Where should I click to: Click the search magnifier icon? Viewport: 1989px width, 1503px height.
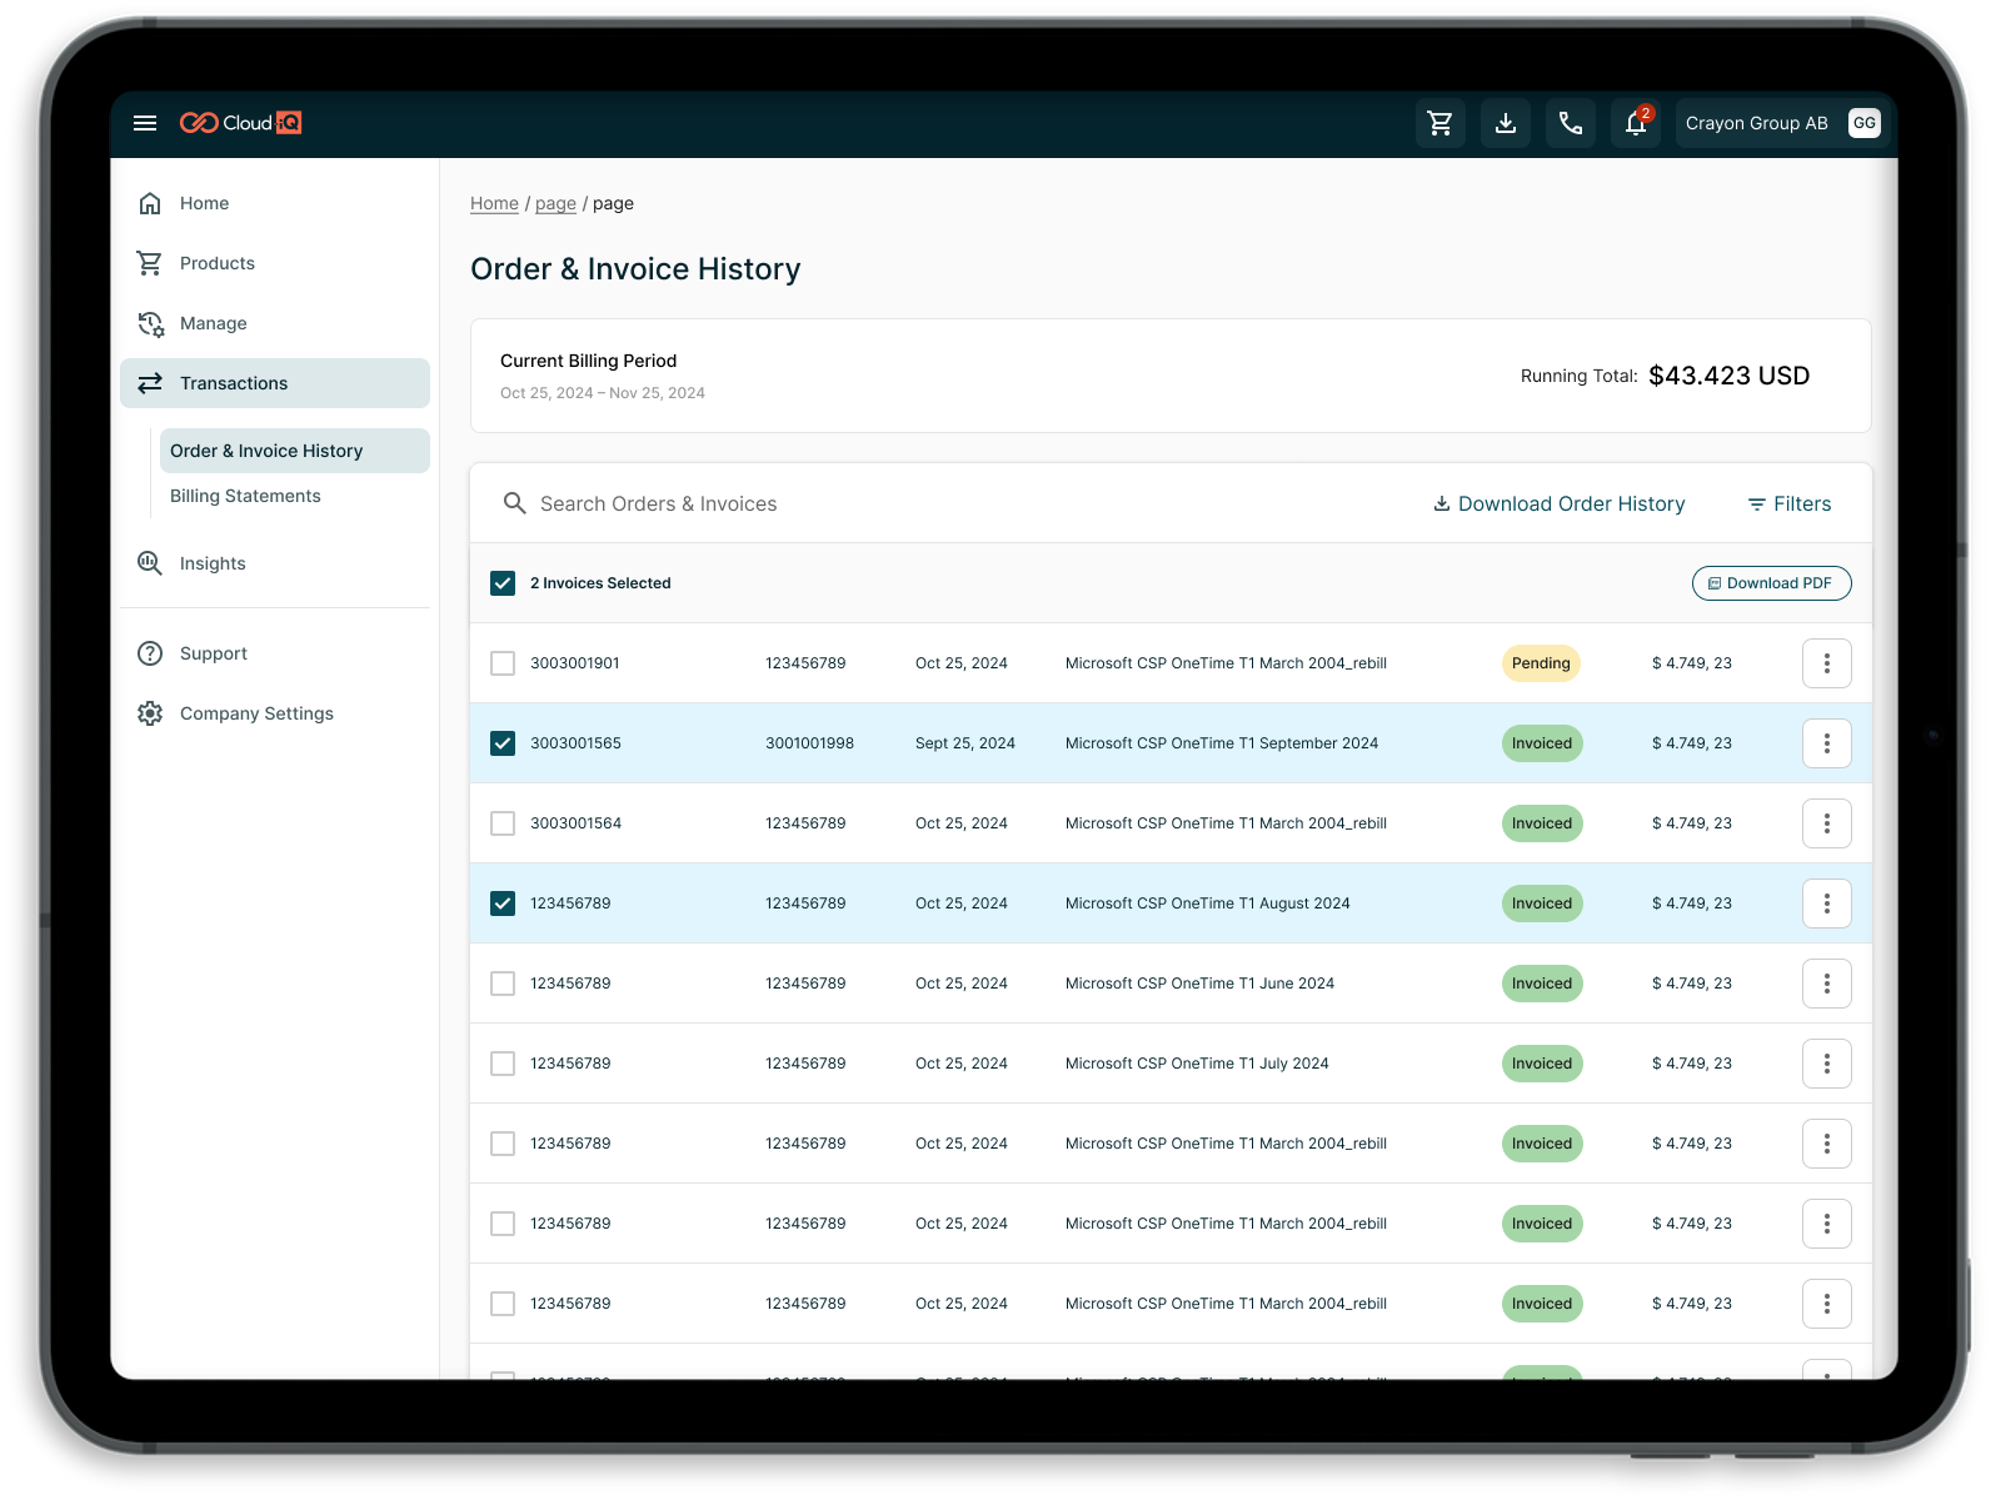(514, 503)
